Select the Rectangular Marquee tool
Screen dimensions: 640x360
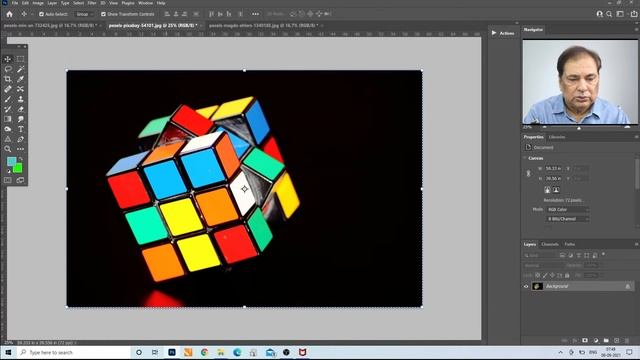(20, 59)
